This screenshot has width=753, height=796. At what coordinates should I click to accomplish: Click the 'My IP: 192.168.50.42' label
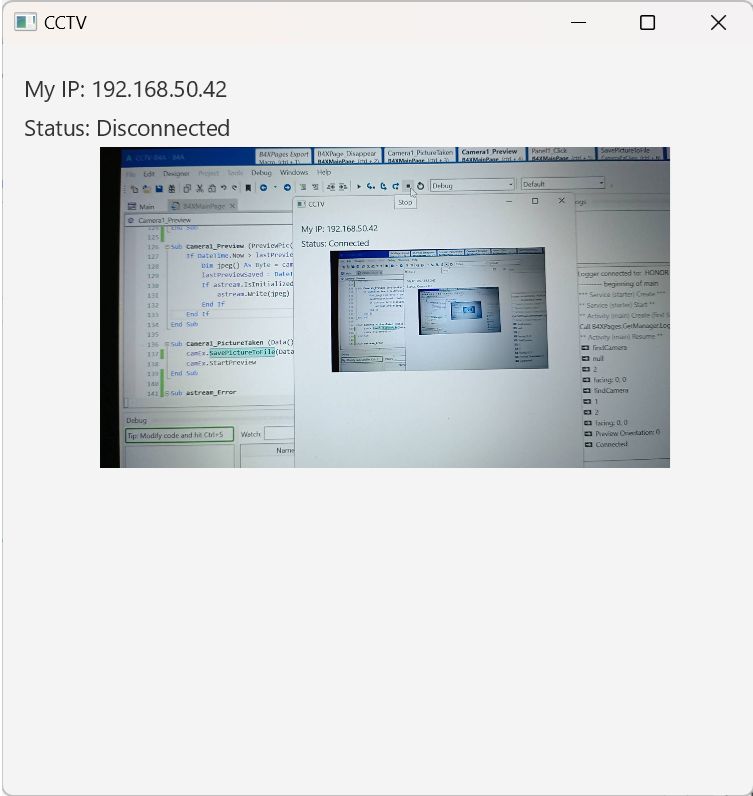(125, 89)
